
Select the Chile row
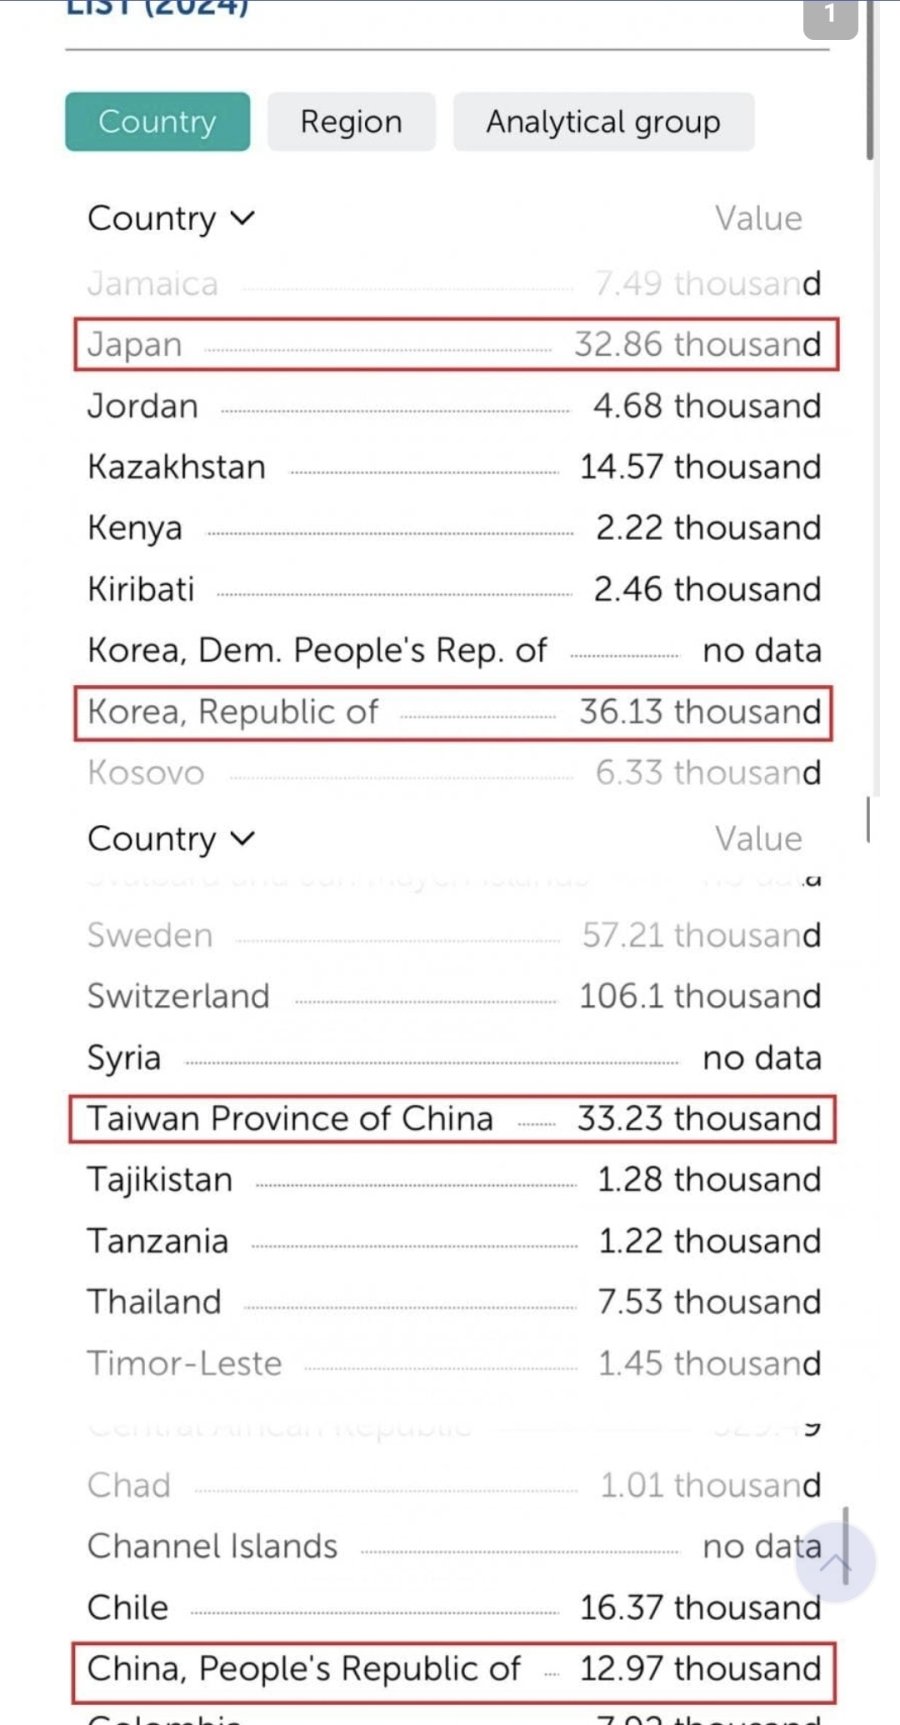point(454,1607)
